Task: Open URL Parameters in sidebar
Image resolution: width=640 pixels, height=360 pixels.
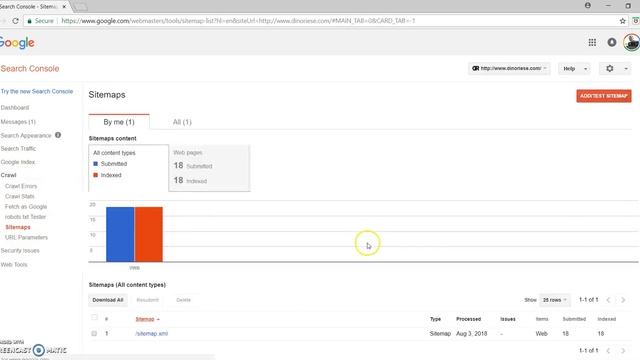Action: pos(26,238)
